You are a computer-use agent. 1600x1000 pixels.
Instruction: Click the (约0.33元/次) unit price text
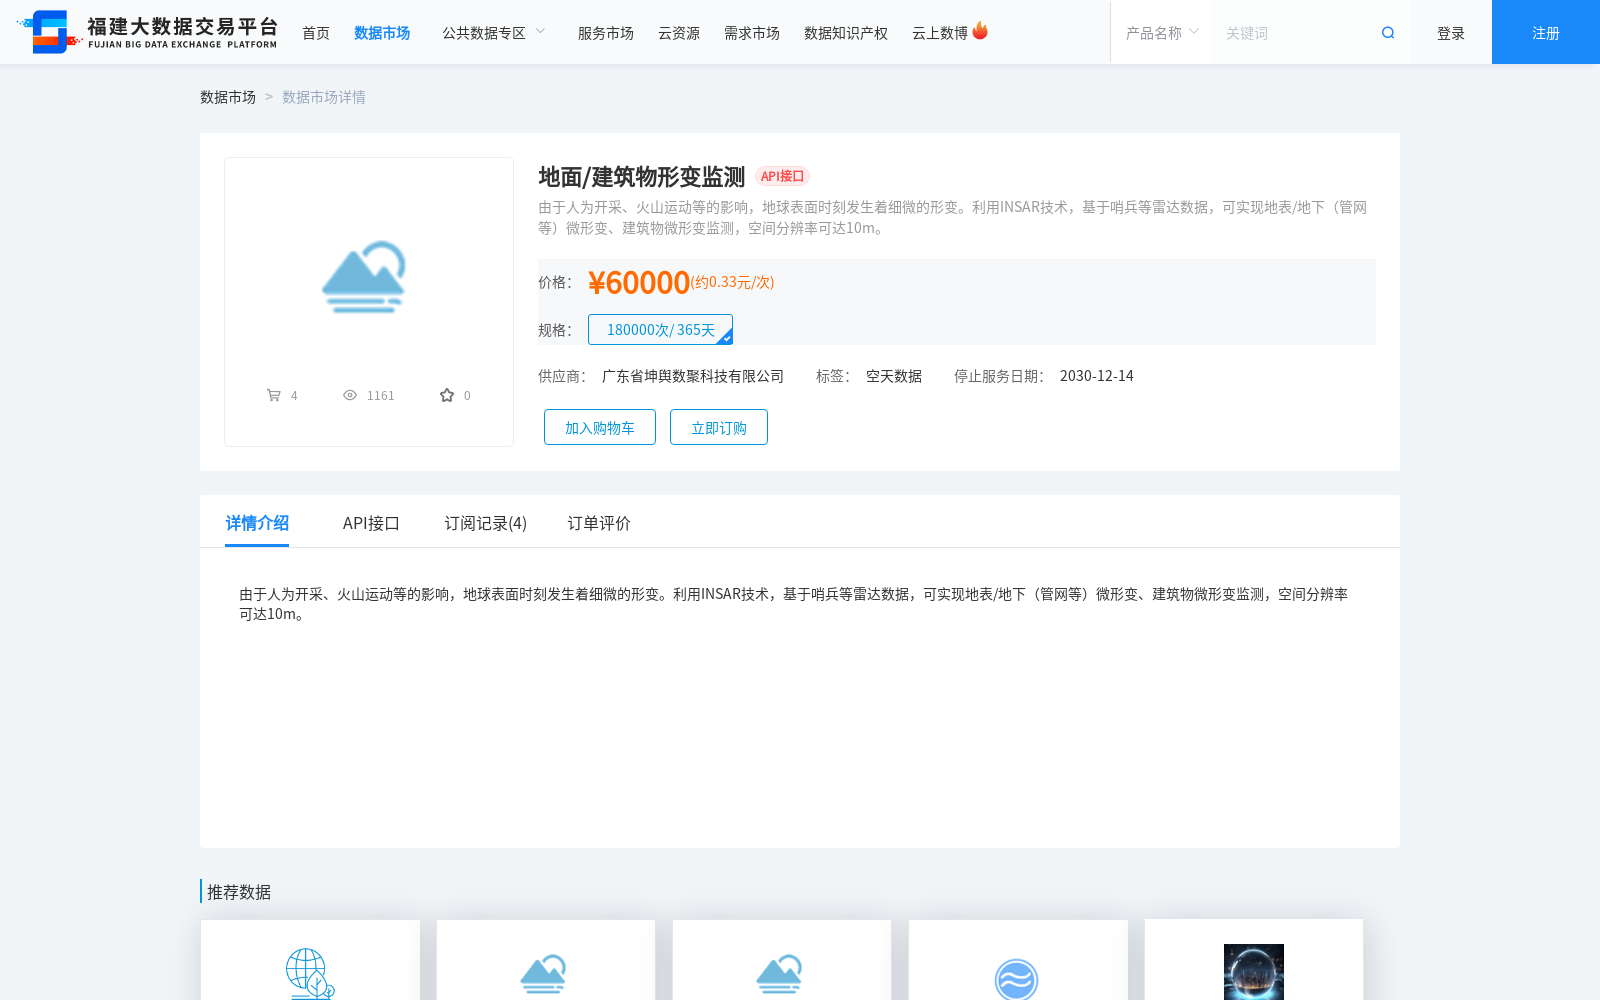pyautogui.click(x=732, y=282)
